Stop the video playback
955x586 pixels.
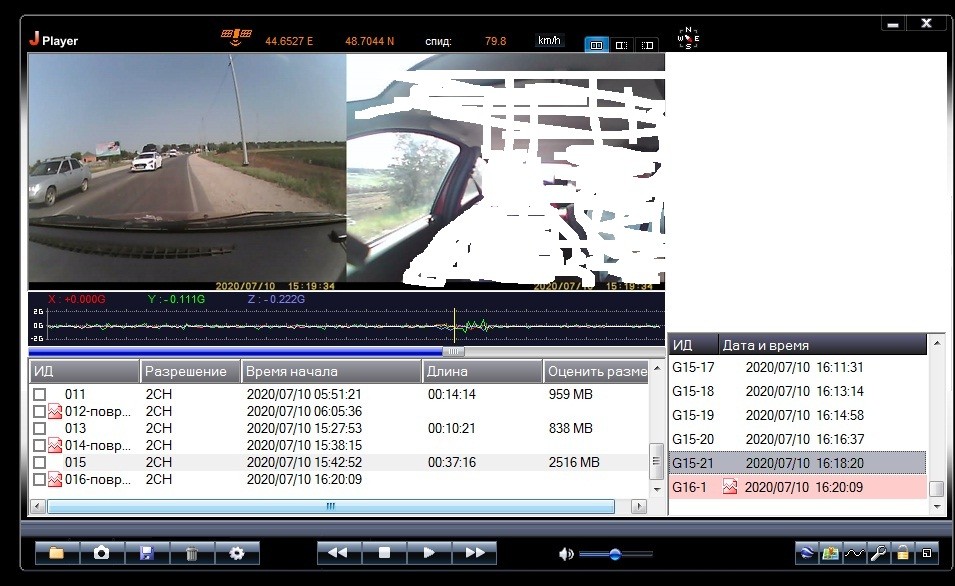coord(384,553)
